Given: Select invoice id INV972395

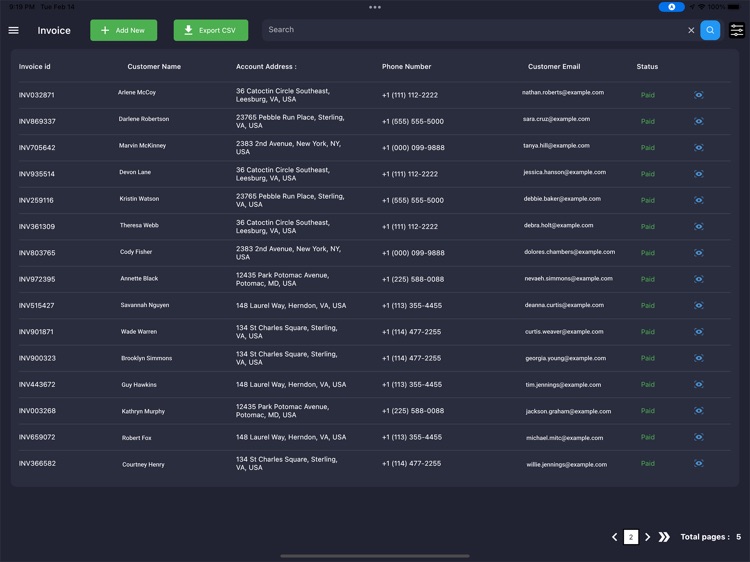Looking at the screenshot, I should pyautogui.click(x=37, y=279).
